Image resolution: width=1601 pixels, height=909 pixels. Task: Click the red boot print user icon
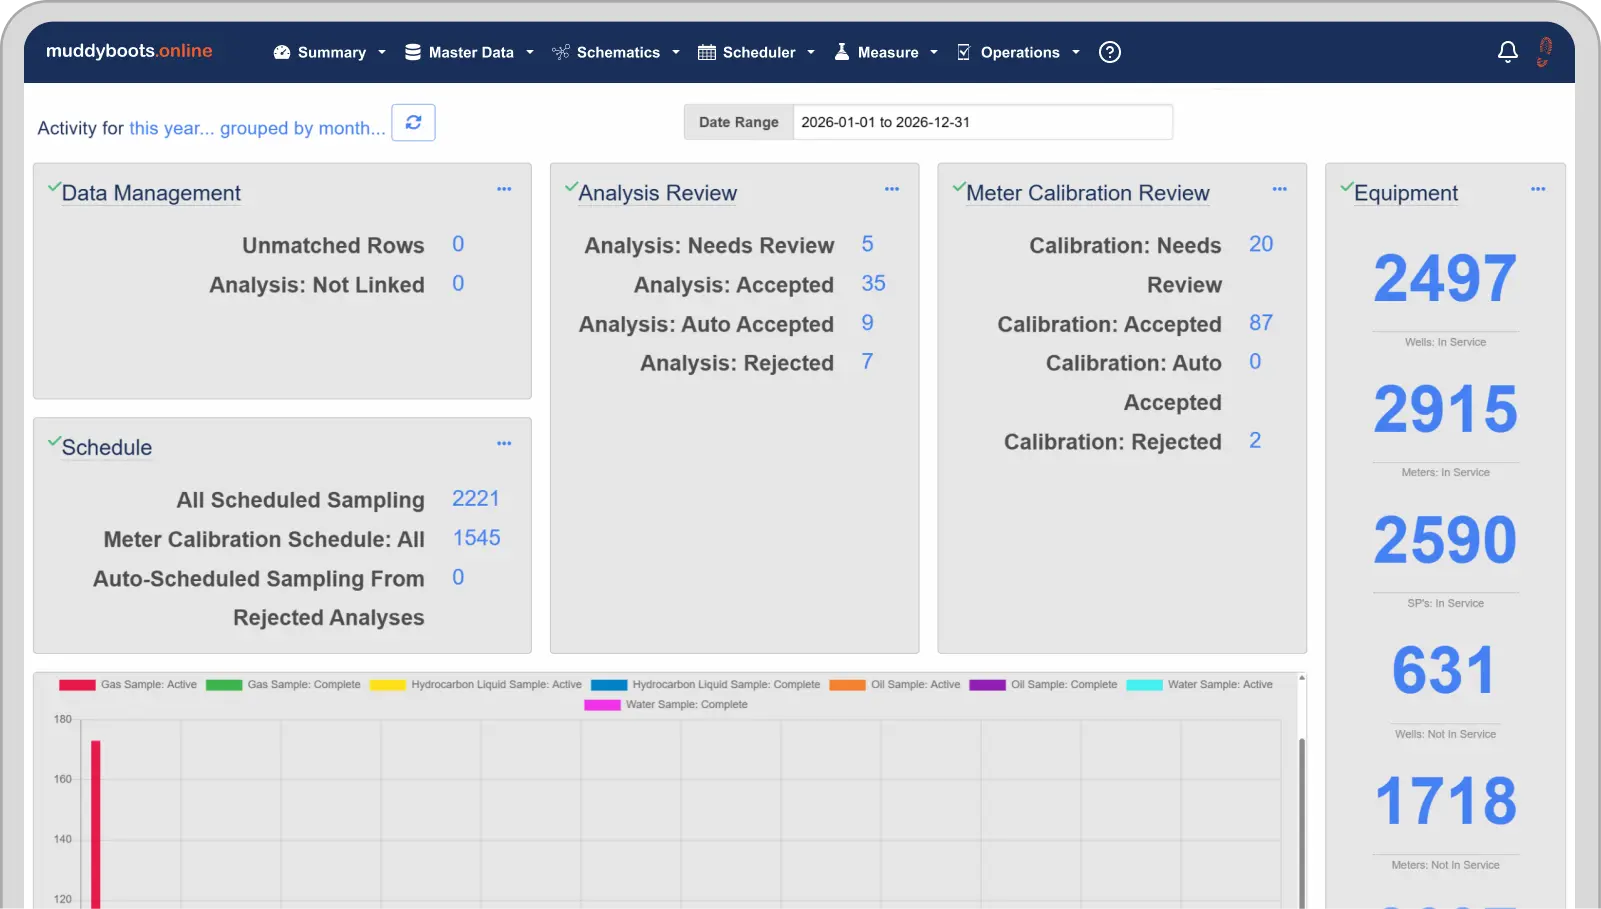click(x=1544, y=52)
